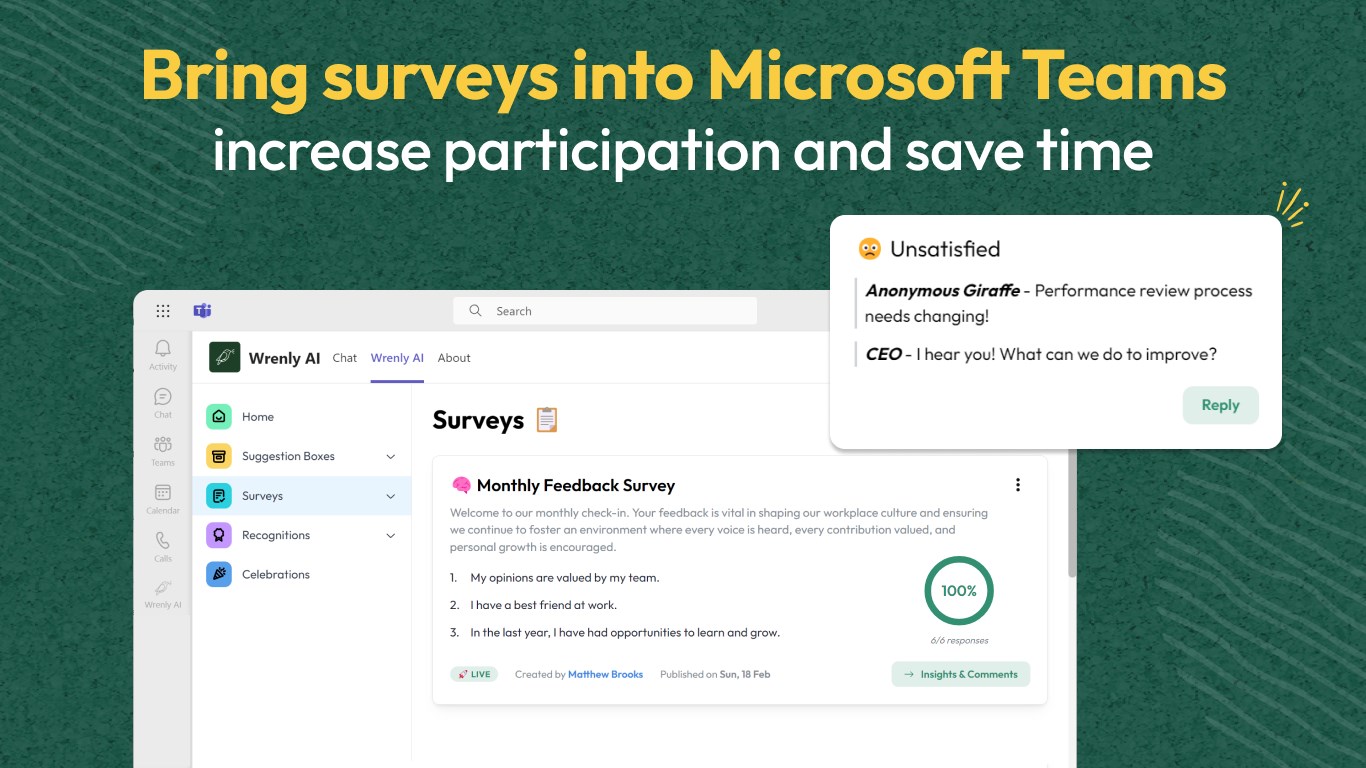The height and width of the screenshot is (768, 1366).
Task: Open Matthew Brooks profile link
Action: 605,674
